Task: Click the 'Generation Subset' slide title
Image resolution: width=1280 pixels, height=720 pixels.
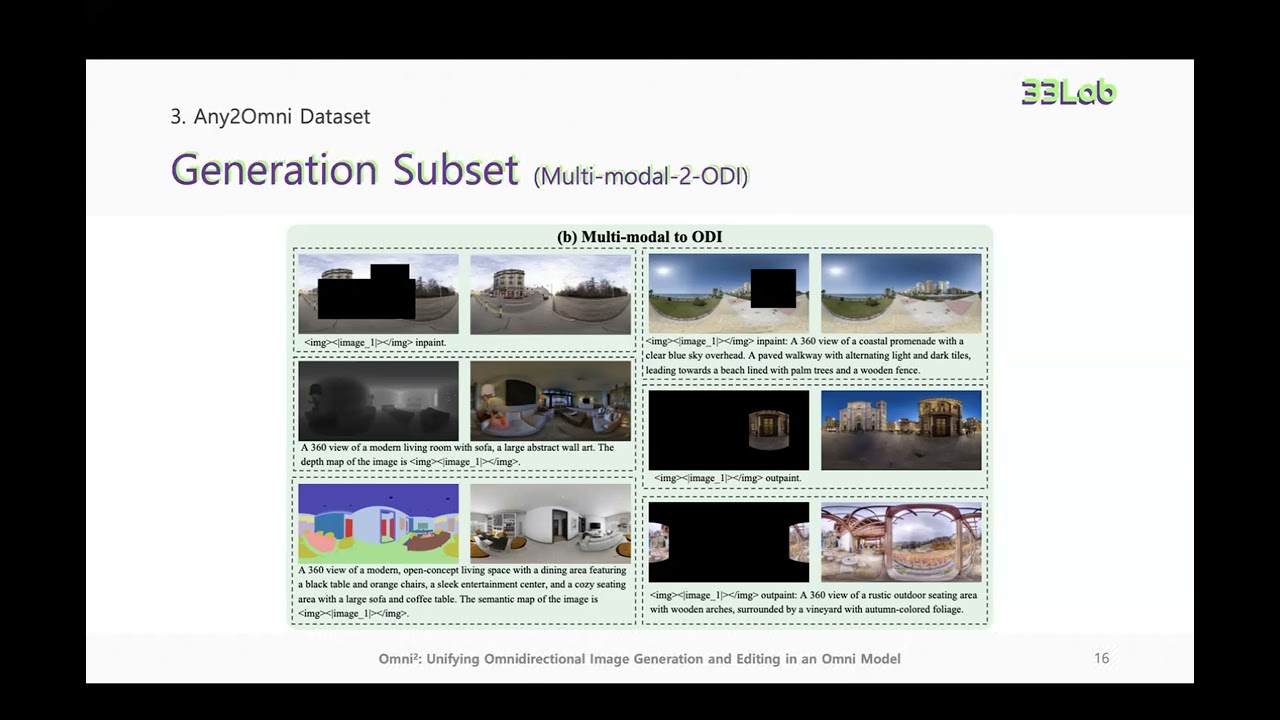Action: (345, 170)
